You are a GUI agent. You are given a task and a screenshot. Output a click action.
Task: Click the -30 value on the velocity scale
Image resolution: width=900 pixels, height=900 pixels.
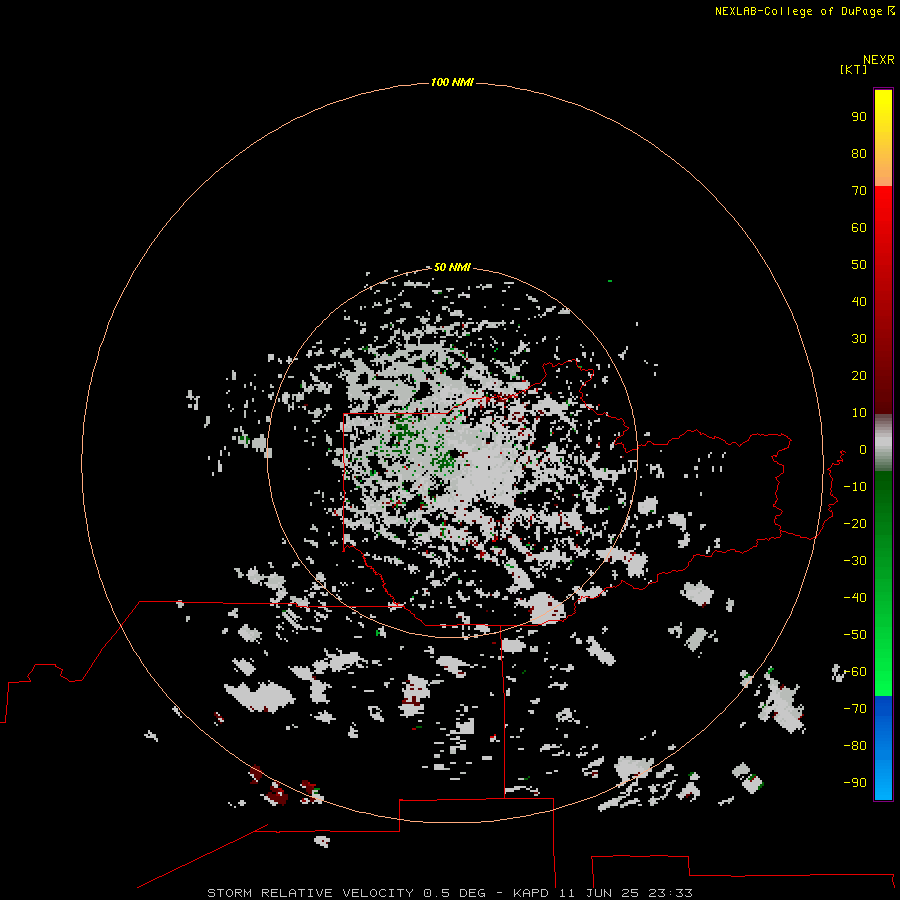(x=855, y=561)
